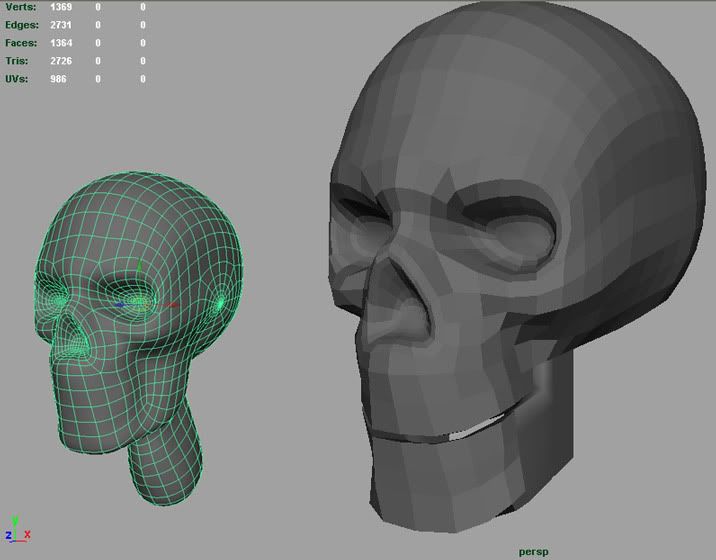Click the Tris count value 2726
Viewport: 716px width, 560px height.
pyautogui.click(x=58, y=61)
